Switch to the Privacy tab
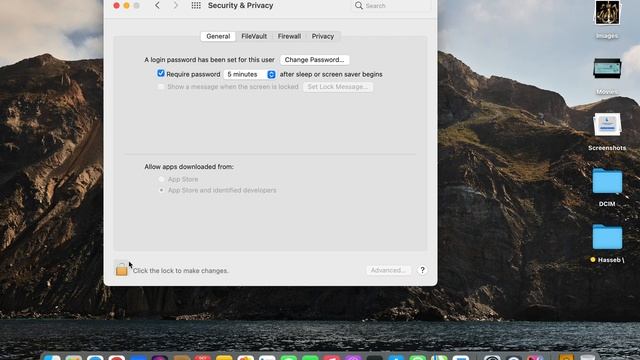The width and height of the screenshot is (640, 360). (323, 36)
